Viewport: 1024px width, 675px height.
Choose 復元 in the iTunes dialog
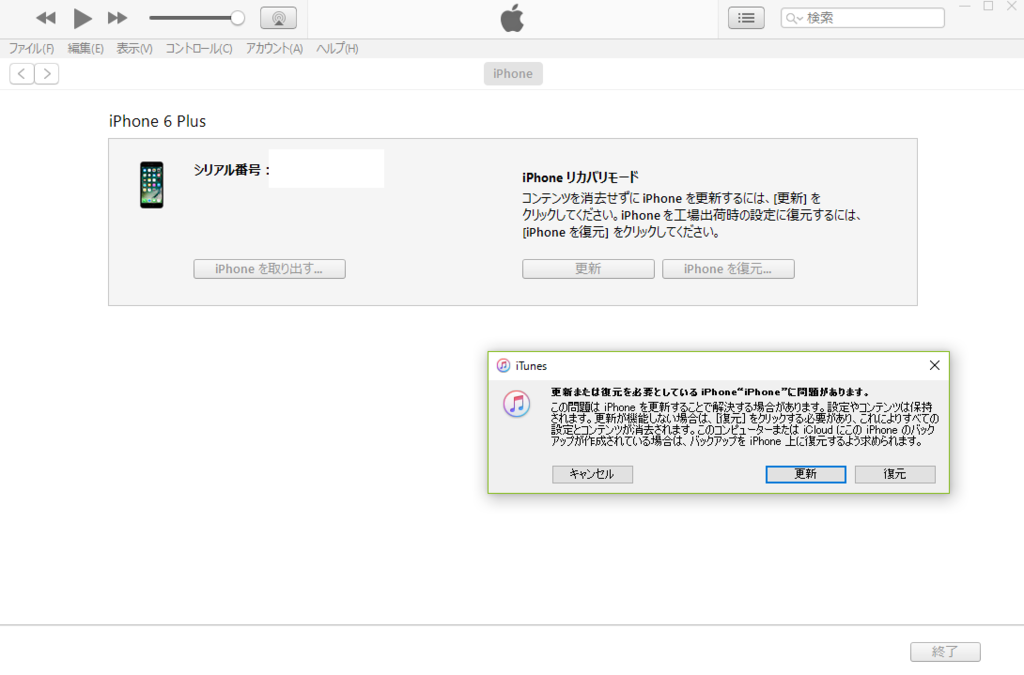point(895,474)
